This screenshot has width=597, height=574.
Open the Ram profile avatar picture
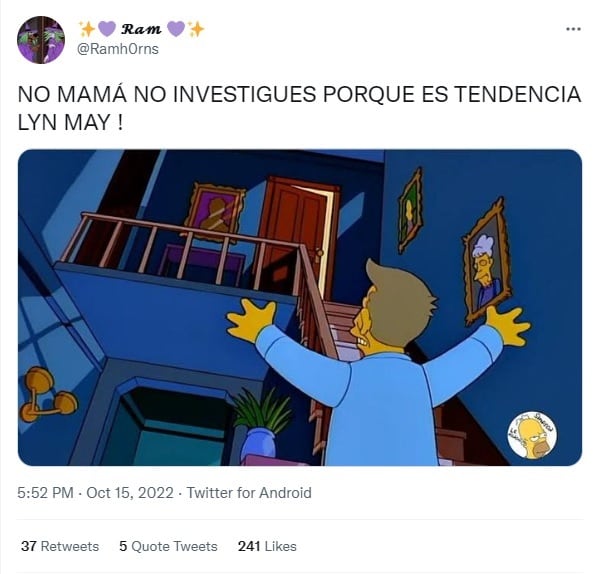41,40
